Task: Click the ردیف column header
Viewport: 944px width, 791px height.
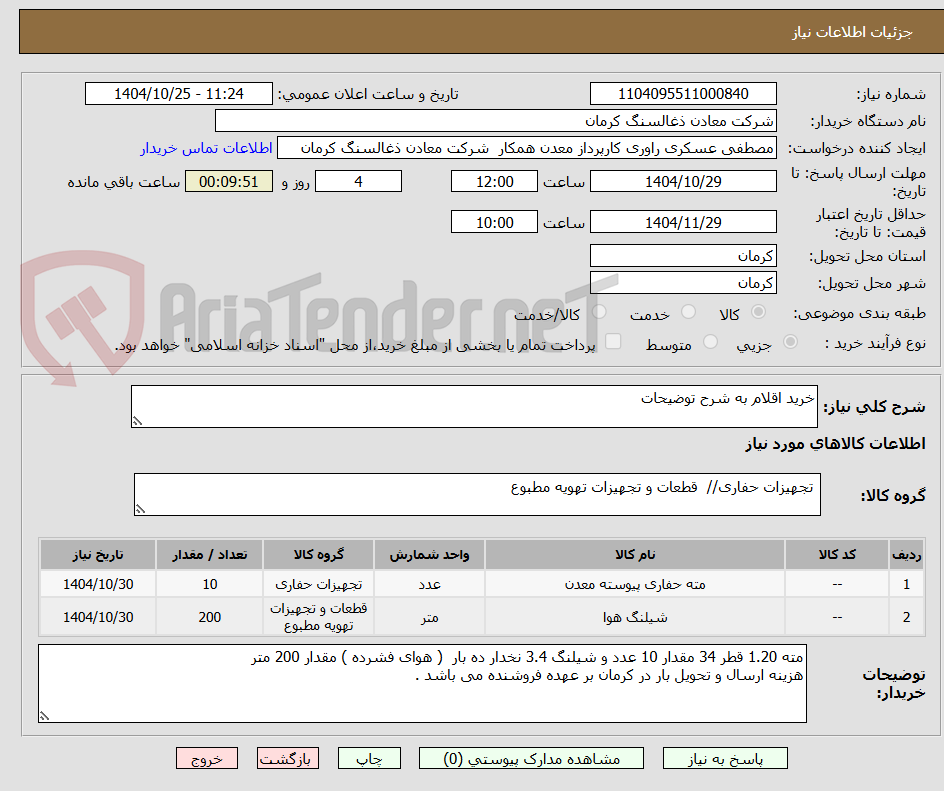Action: (906, 554)
